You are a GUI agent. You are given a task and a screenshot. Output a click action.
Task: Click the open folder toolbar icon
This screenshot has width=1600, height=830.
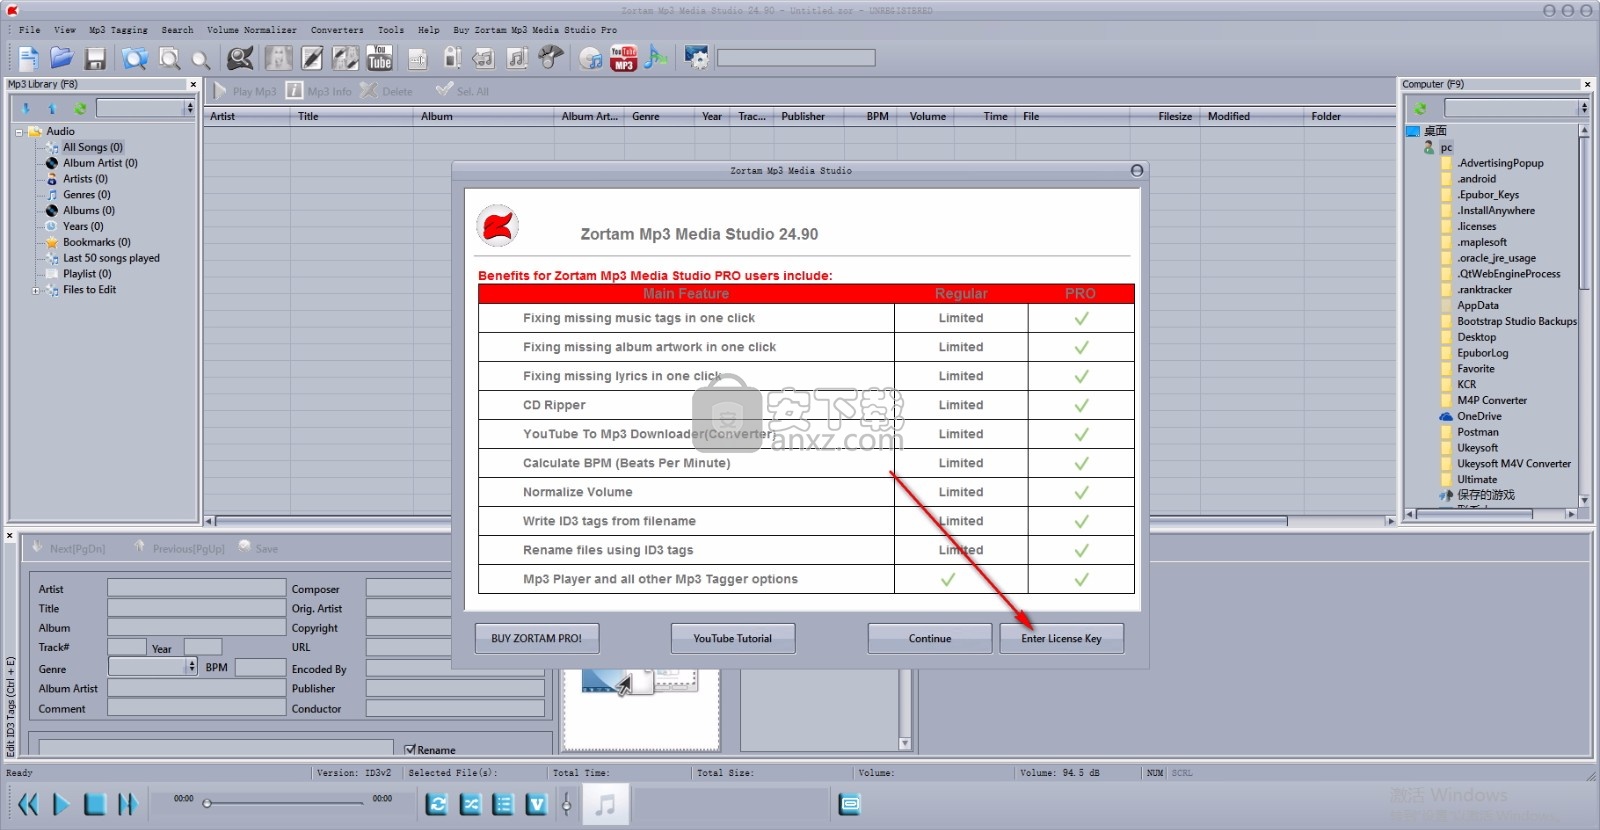(x=62, y=58)
